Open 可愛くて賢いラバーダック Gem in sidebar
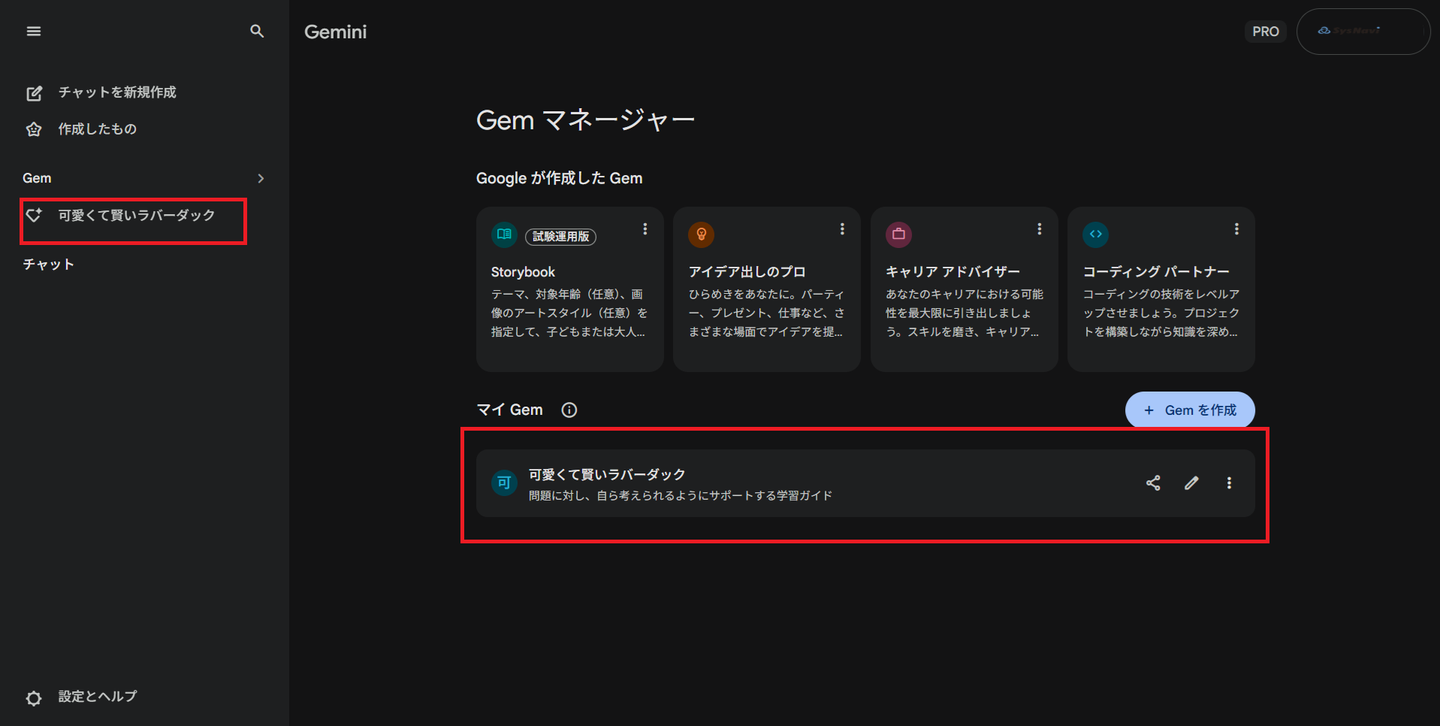 136,215
